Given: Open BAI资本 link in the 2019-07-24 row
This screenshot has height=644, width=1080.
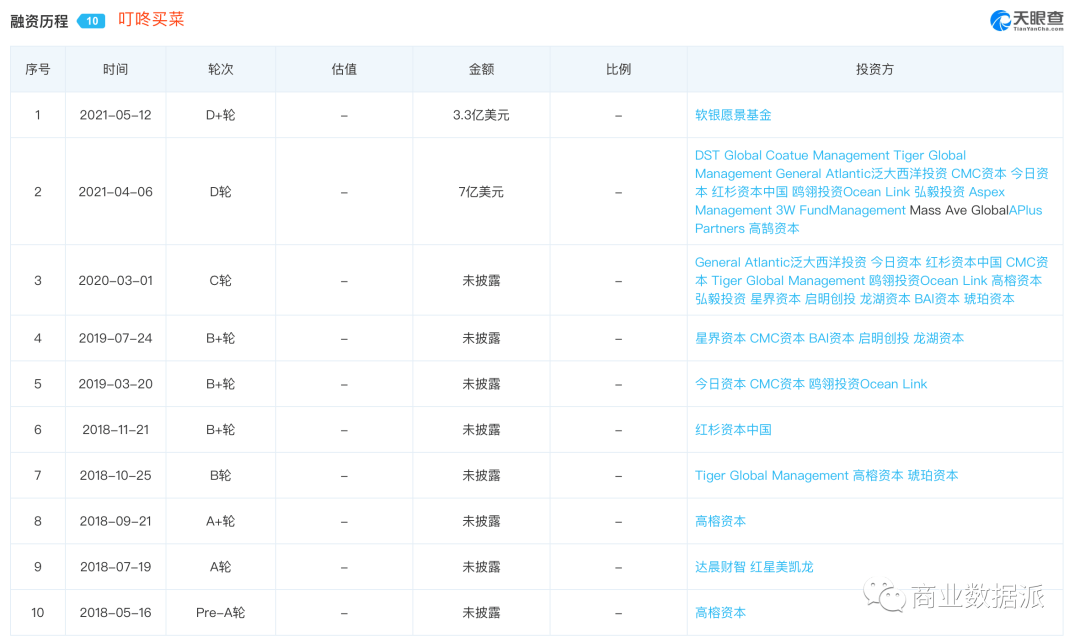Looking at the screenshot, I should coord(831,338).
